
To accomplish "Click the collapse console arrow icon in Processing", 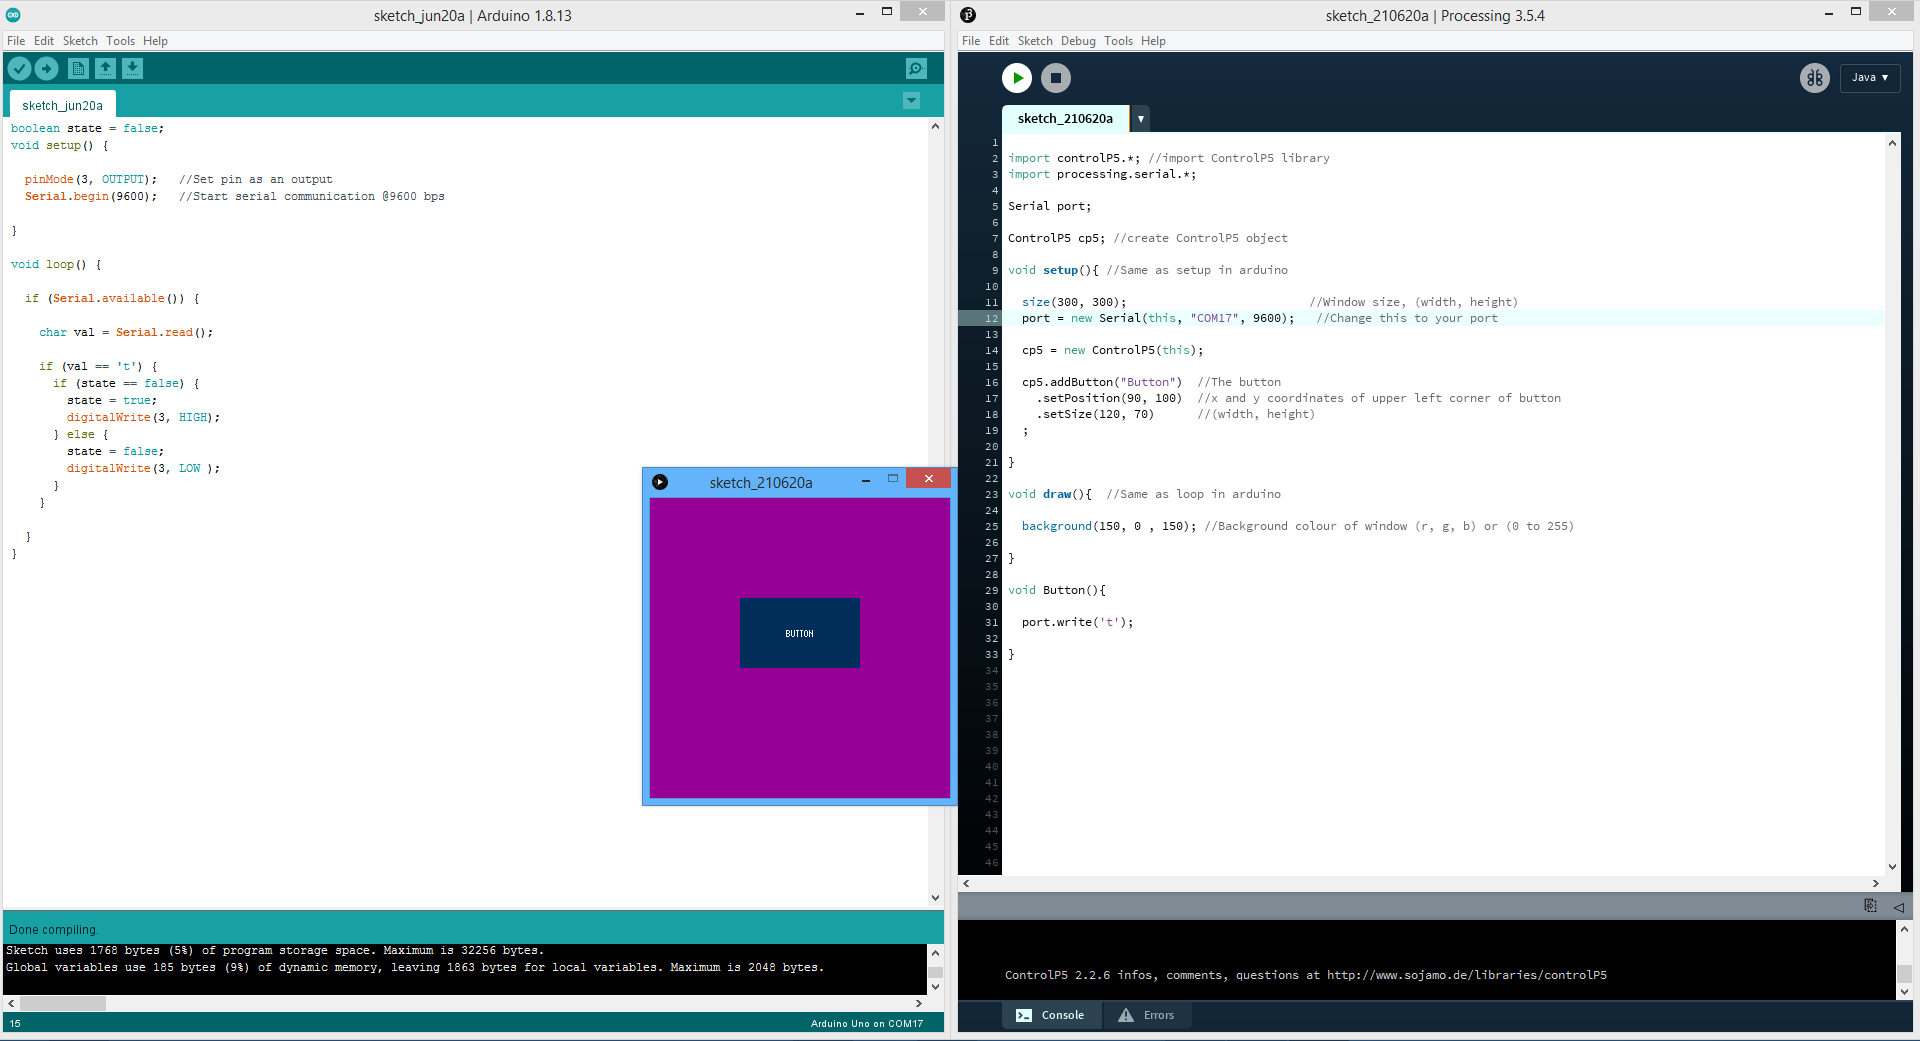I will [1898, 907].
